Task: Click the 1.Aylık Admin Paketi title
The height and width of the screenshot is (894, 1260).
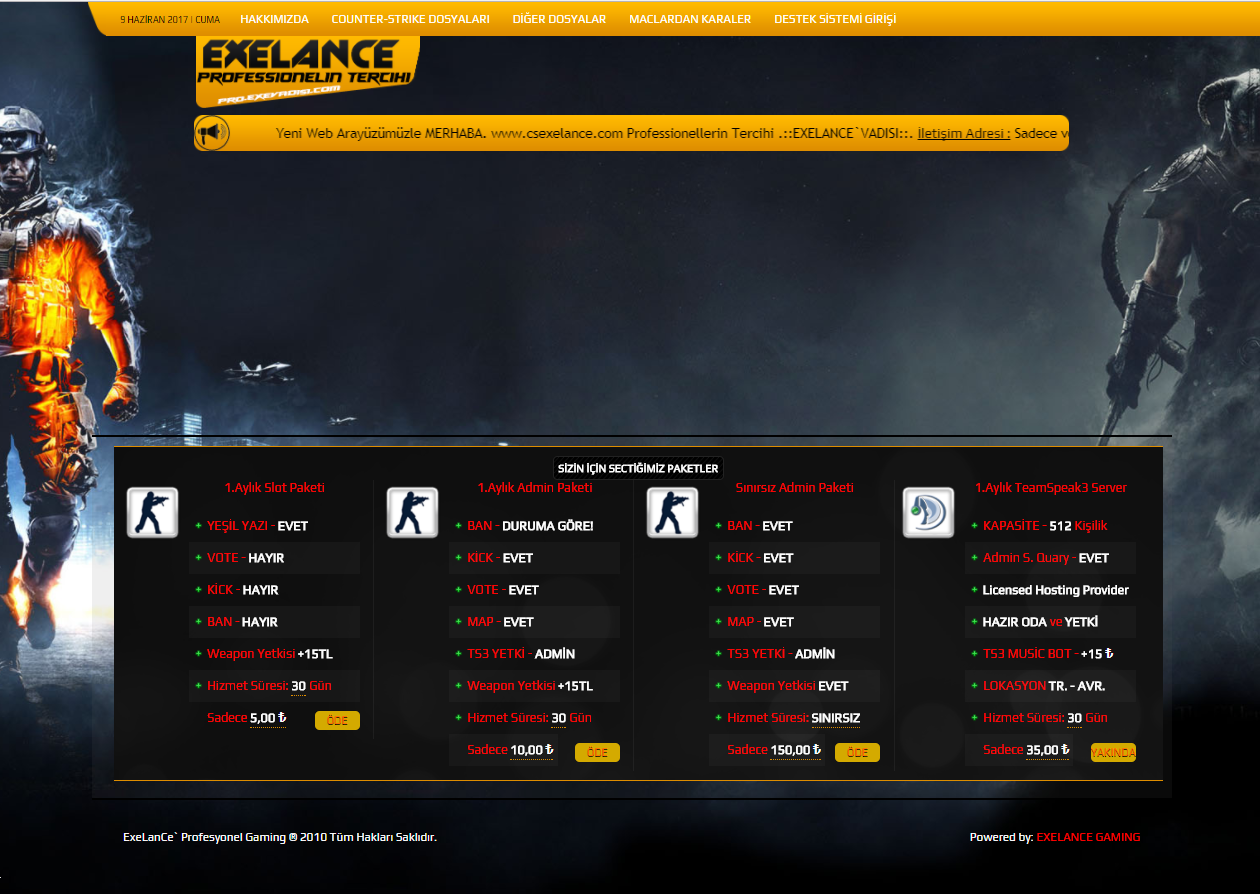Action: (x=535, y=487)
